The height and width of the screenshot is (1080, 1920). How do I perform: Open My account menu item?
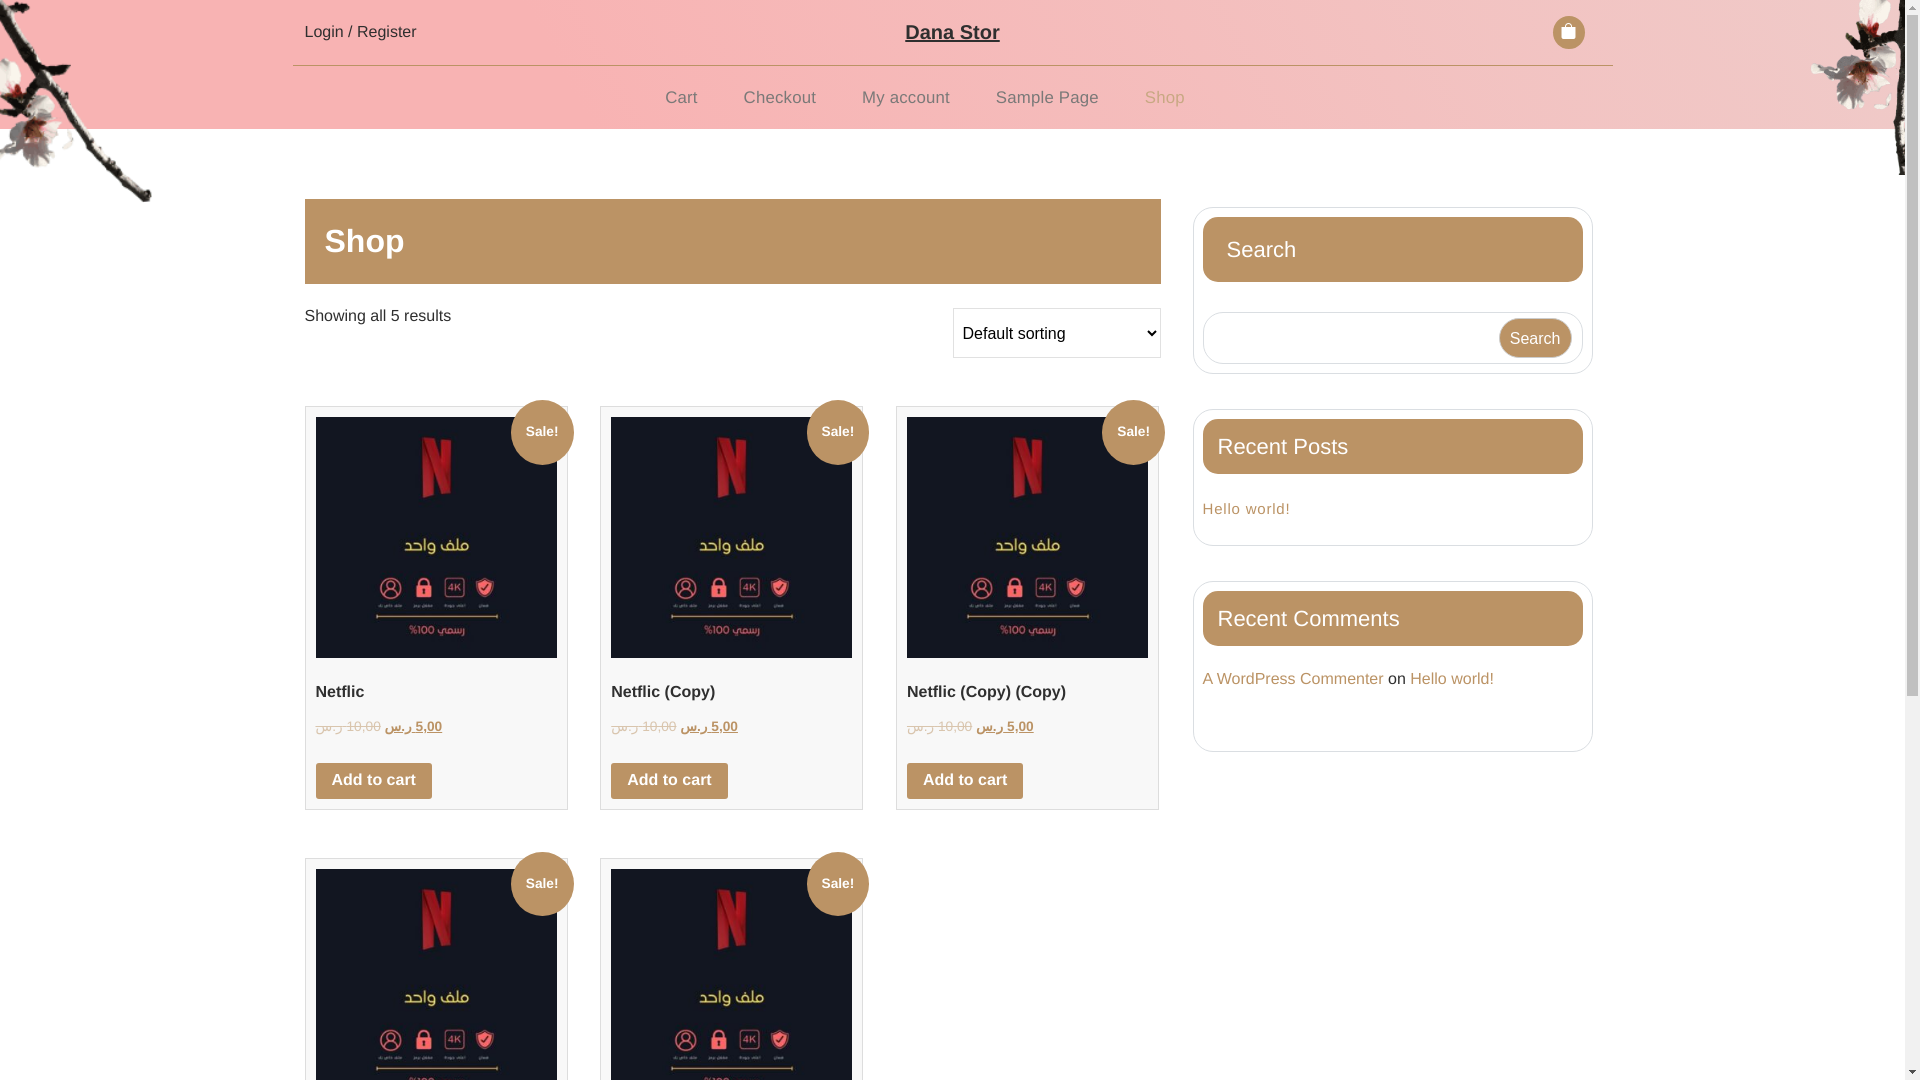tap(905, 98)
